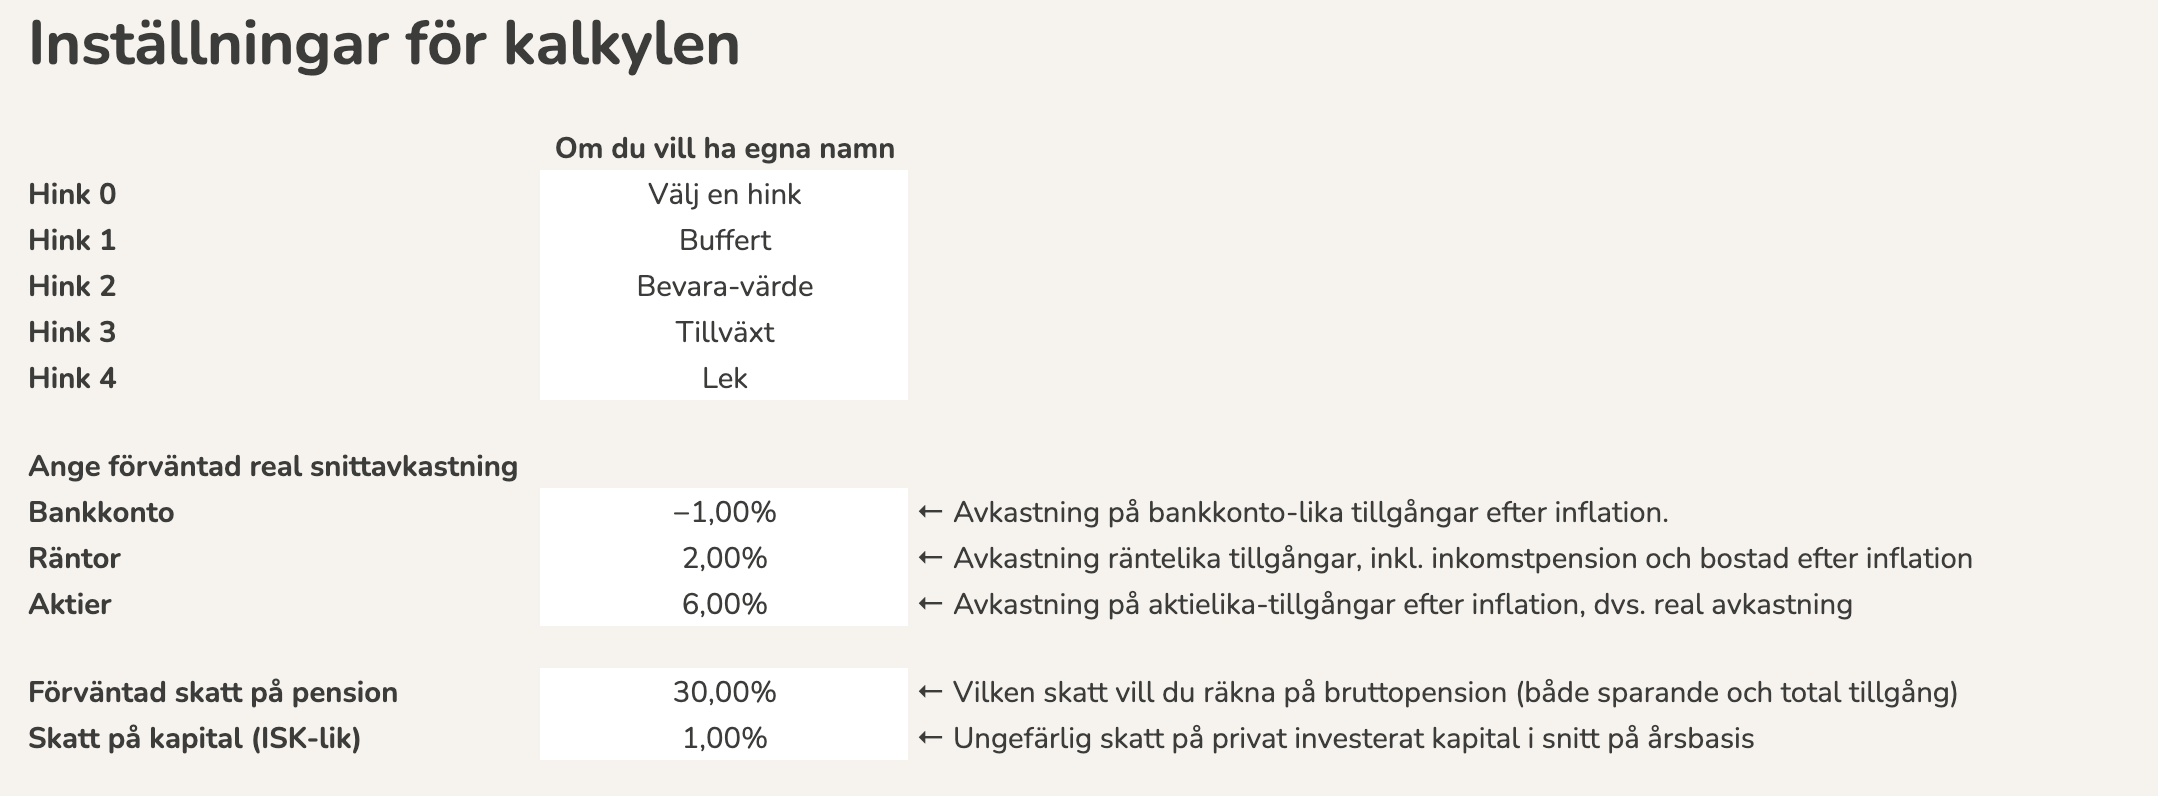Select the 'Buffert' name cell for Hink 1
2158x796 pixels.
click(724, 240)
